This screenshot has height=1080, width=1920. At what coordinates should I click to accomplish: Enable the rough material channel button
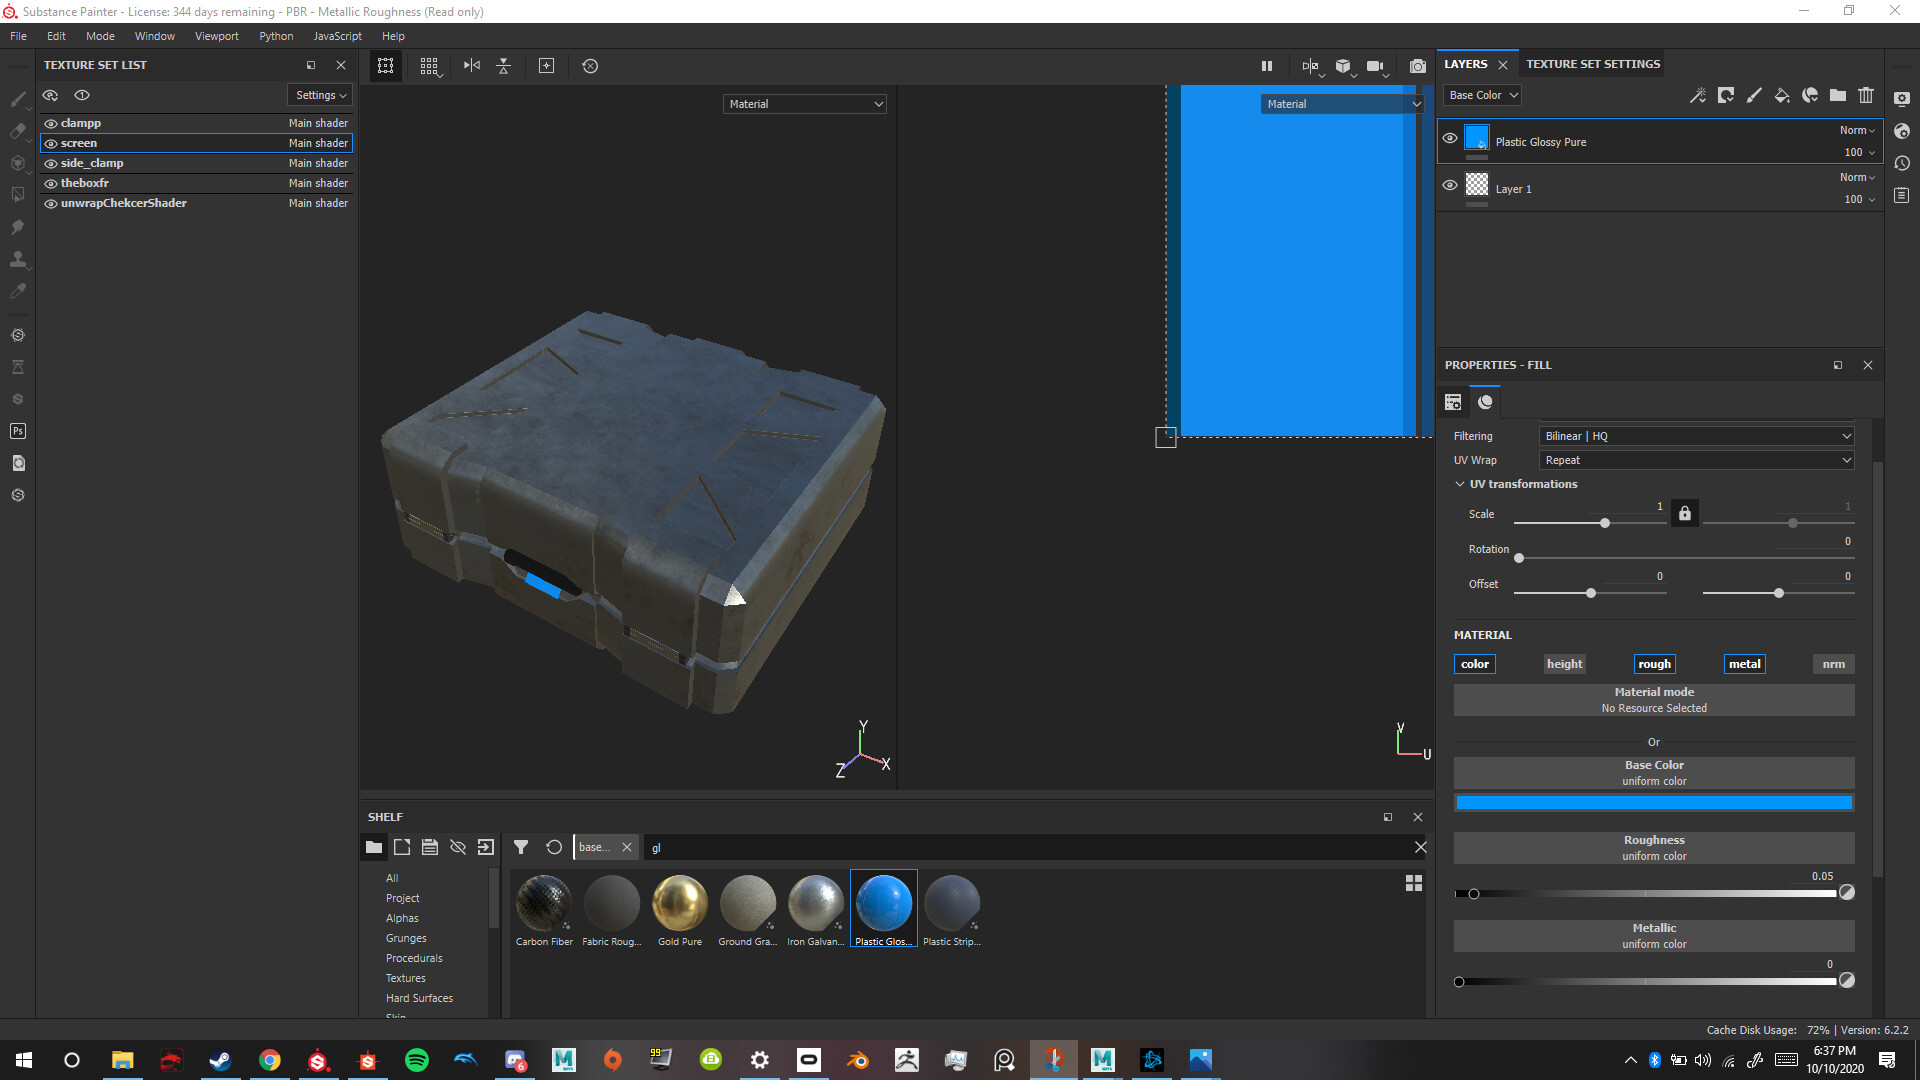click(1654, 663)
